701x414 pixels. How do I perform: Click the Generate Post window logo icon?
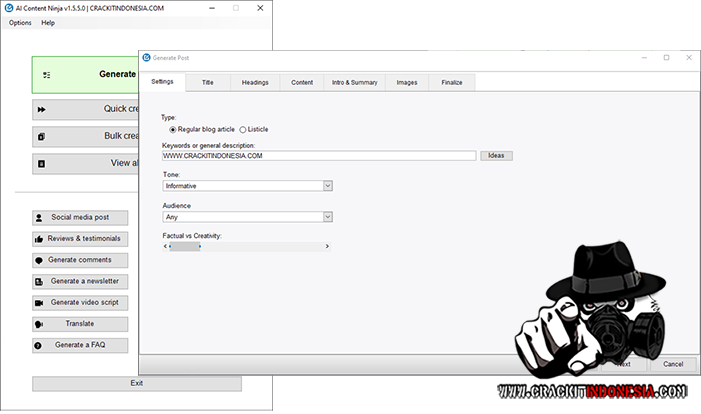click(x=146, y=58)
